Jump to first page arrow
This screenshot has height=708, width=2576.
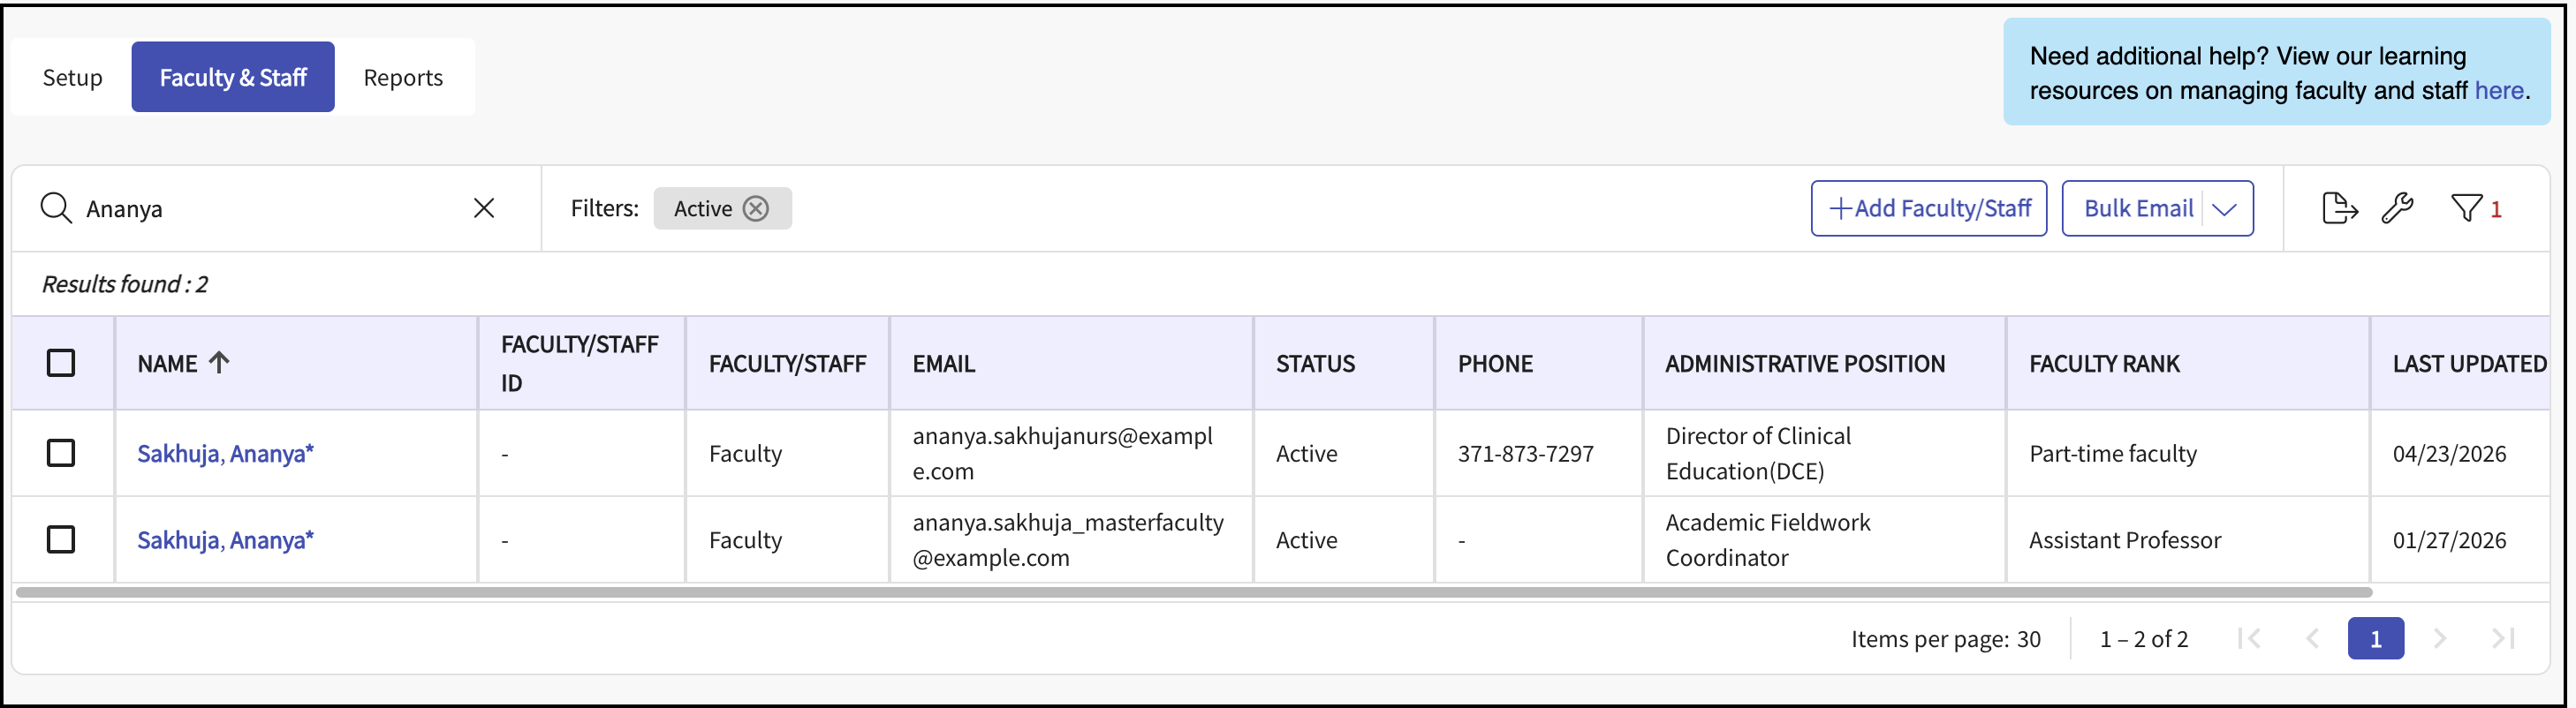click(2249, 639)
